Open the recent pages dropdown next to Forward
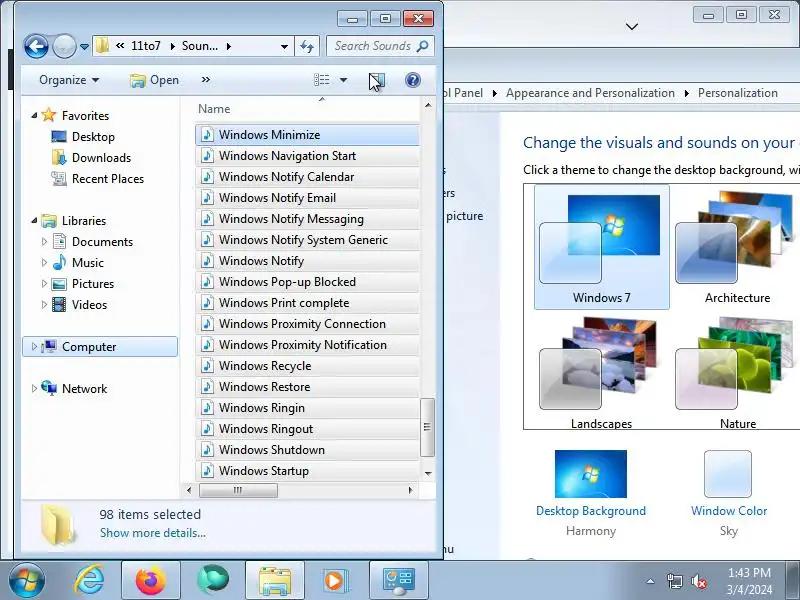This screenshot has height=600, width=800. [x=84, y=47]
